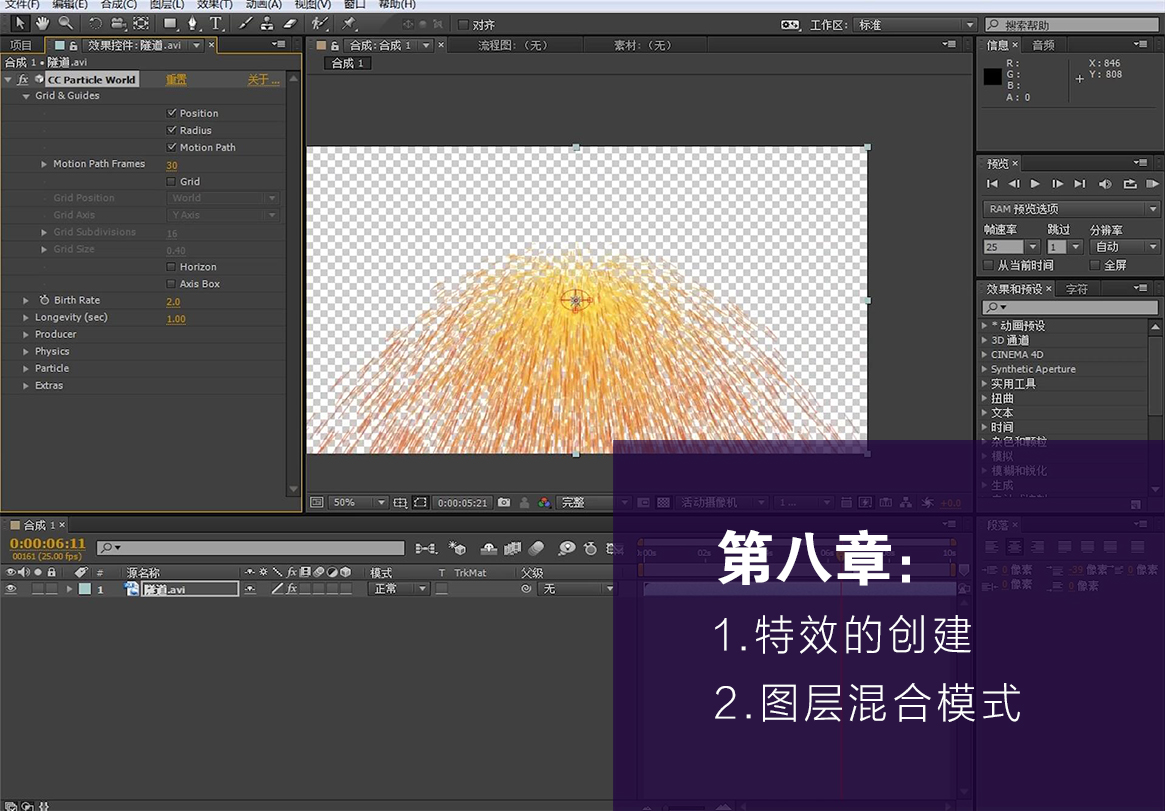The image size is (1165, 811).
Task: Switch to the 字符 panel tab
Action: [1077, 289]
